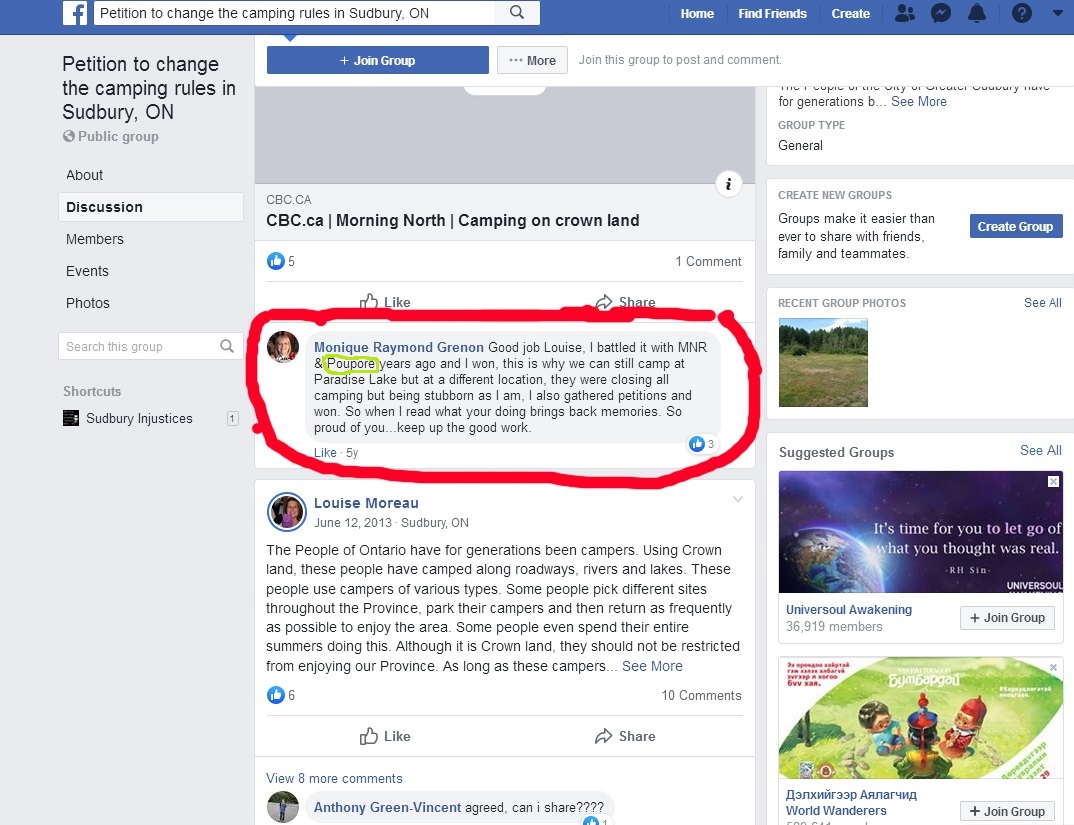Open the recent group photo thumbnail
The image size is (1074, 825).
point(823,362)
